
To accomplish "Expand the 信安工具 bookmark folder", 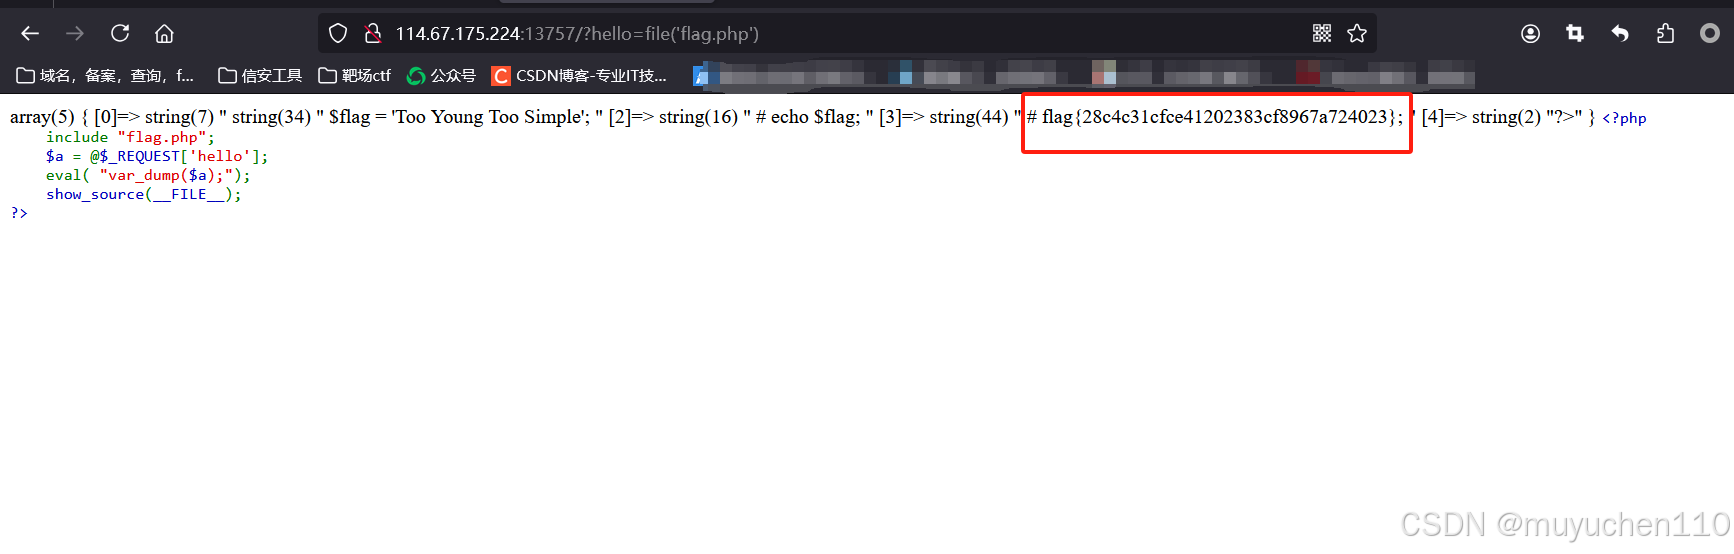I will coord(260,76).
